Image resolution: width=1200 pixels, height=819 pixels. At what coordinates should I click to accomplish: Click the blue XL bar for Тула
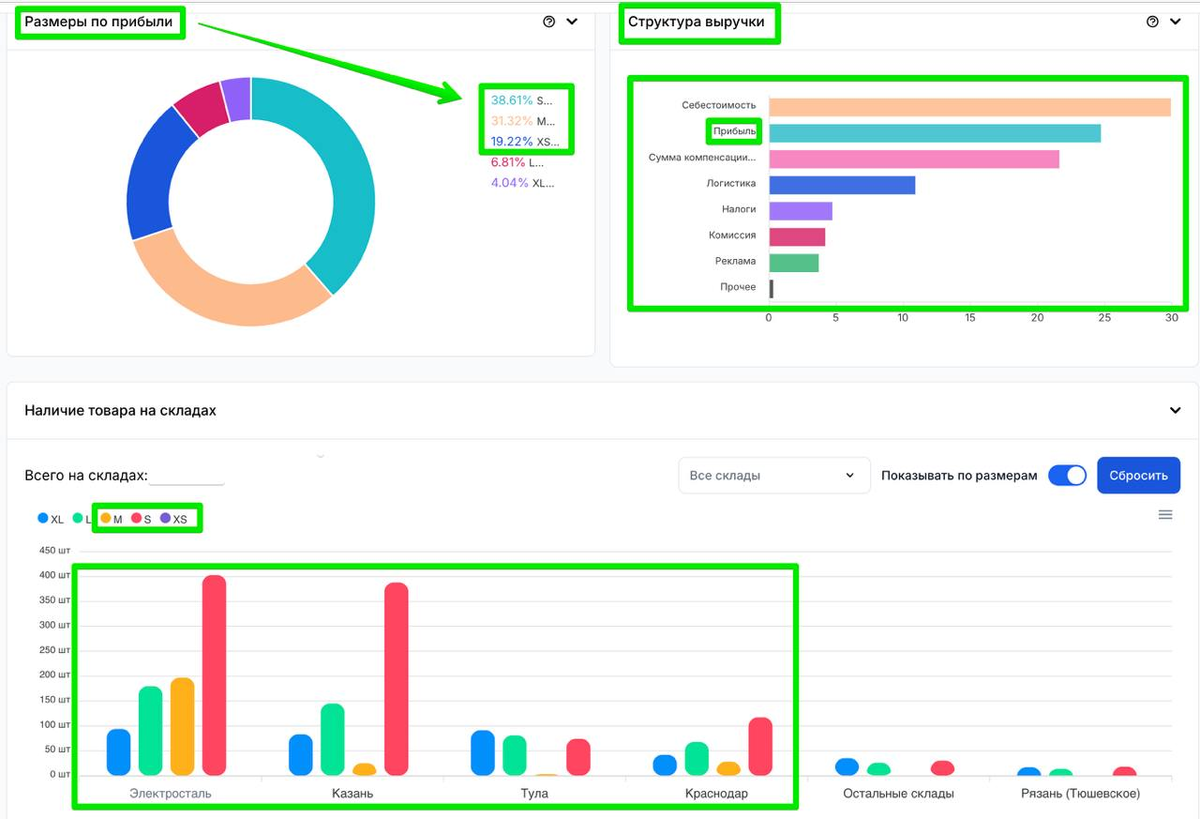[483, 753]
